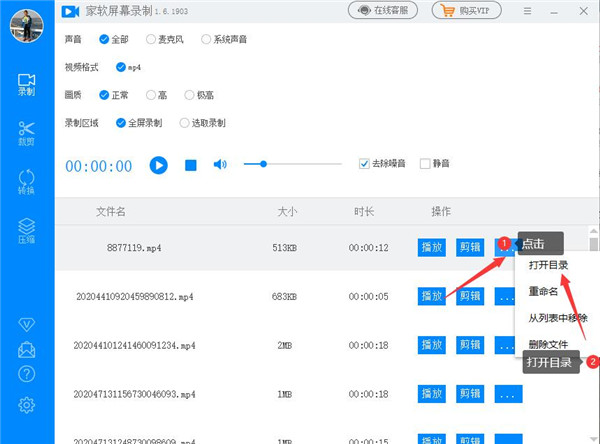Screen dimensions: 600x444
Task: Select 全屏录制 recording area
Action: tap(139, 123)
